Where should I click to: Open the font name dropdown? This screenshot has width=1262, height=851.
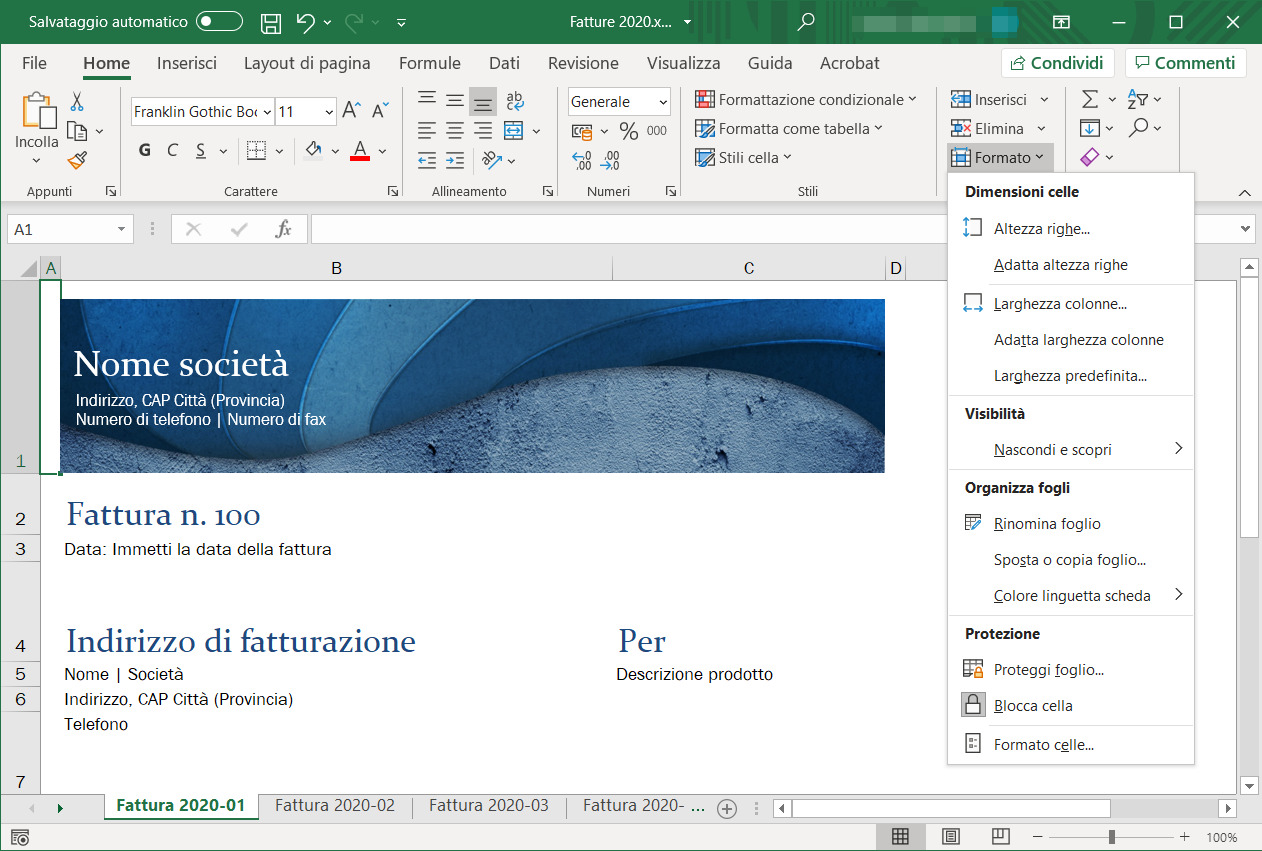[x=266, y=112]
